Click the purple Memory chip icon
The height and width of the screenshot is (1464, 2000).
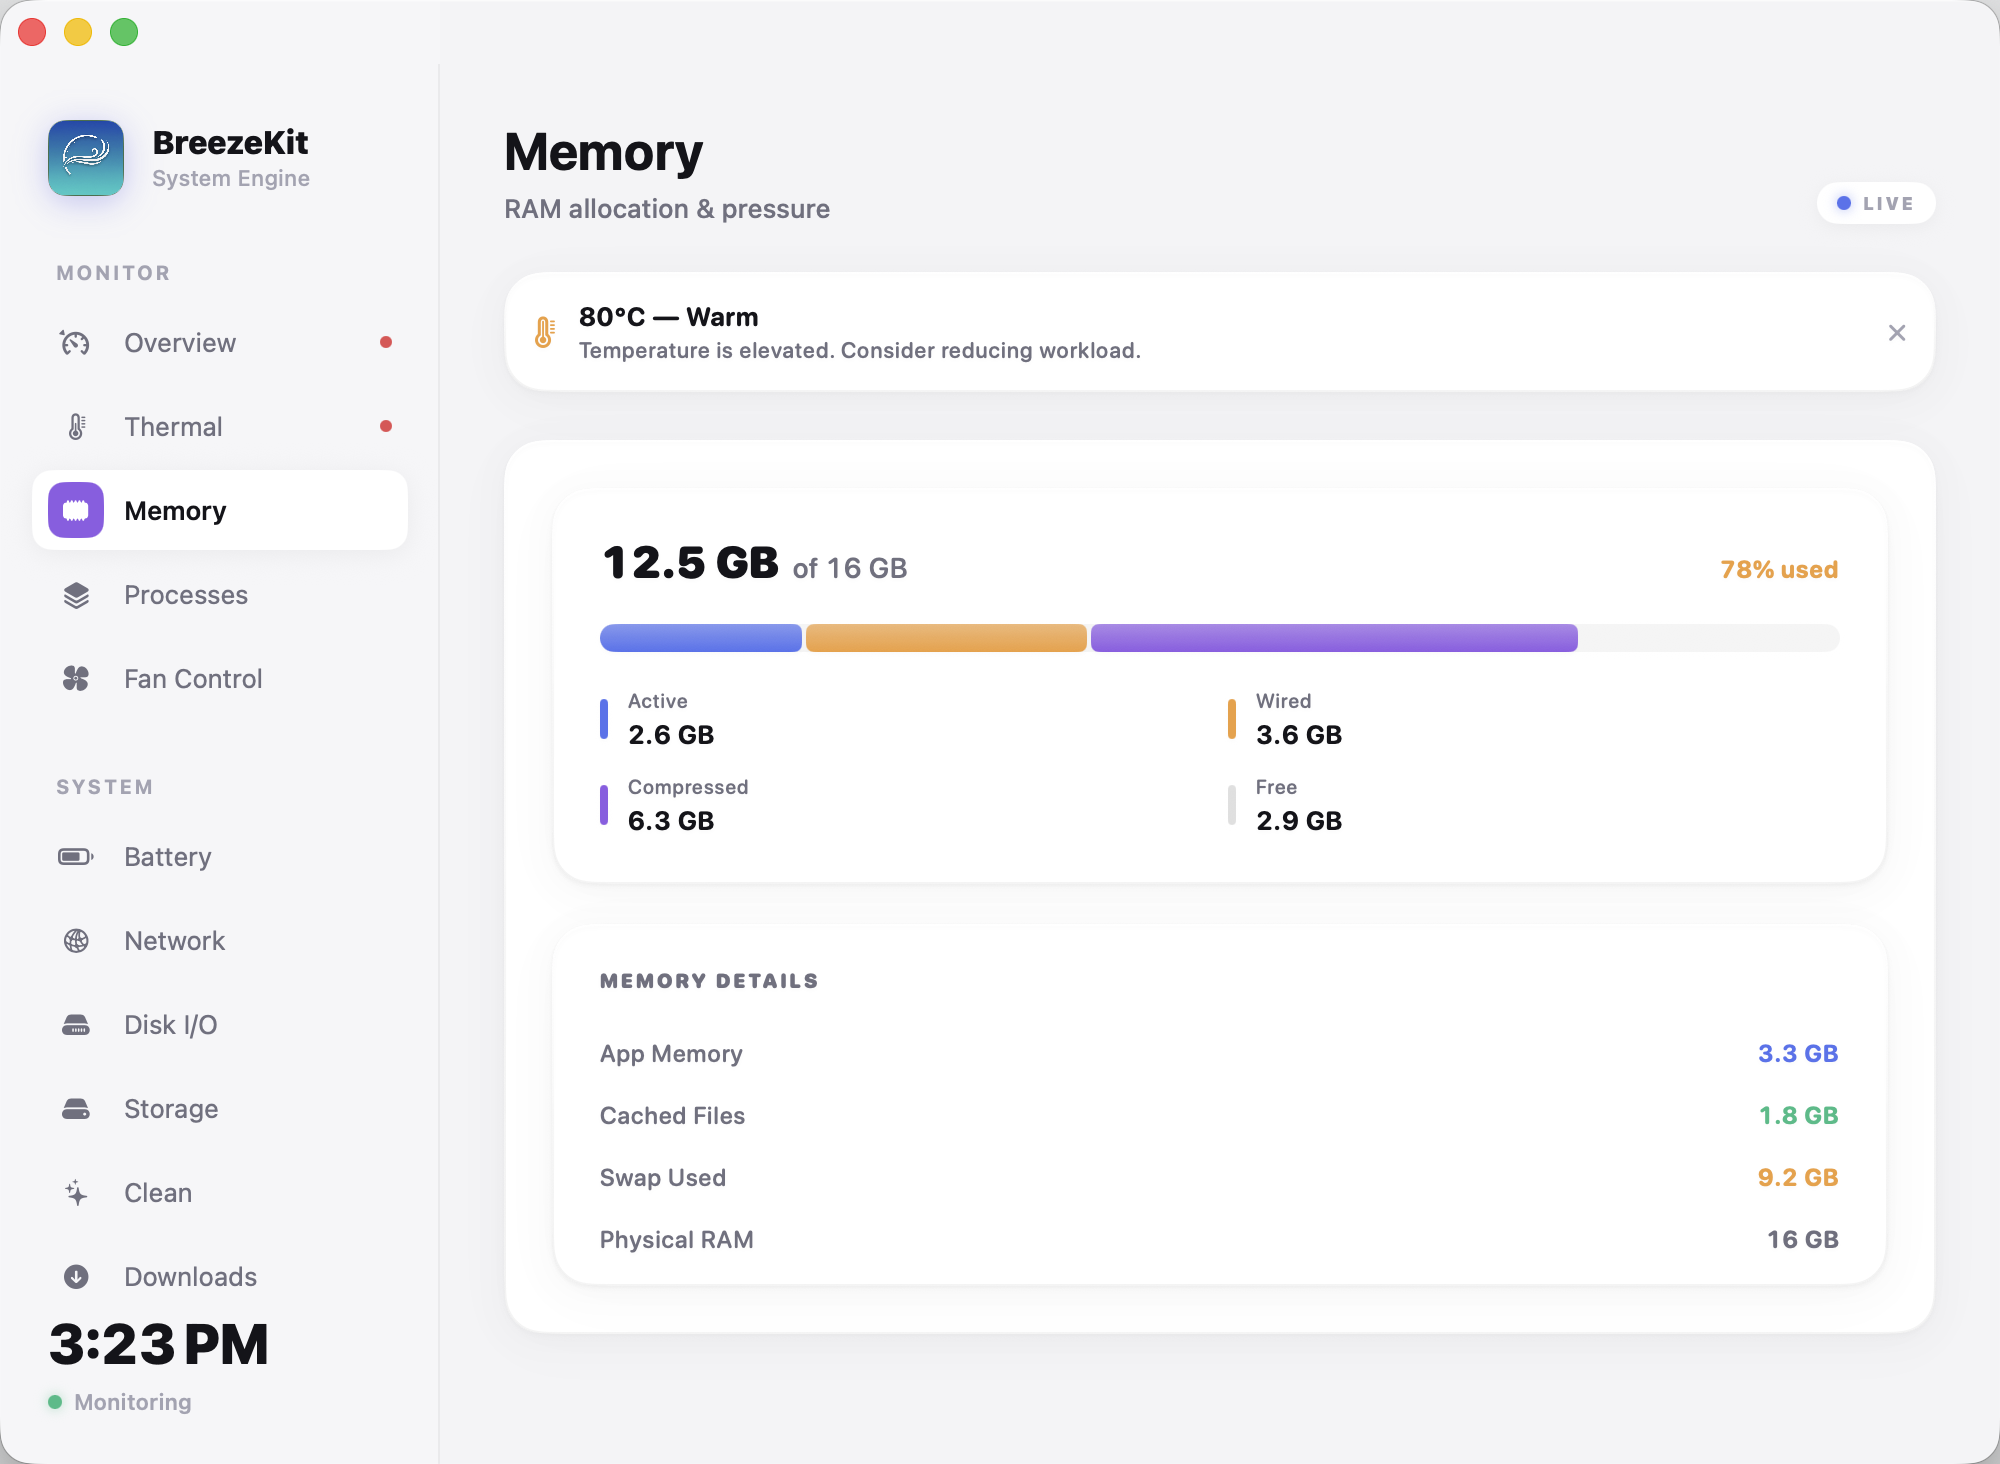76,511
